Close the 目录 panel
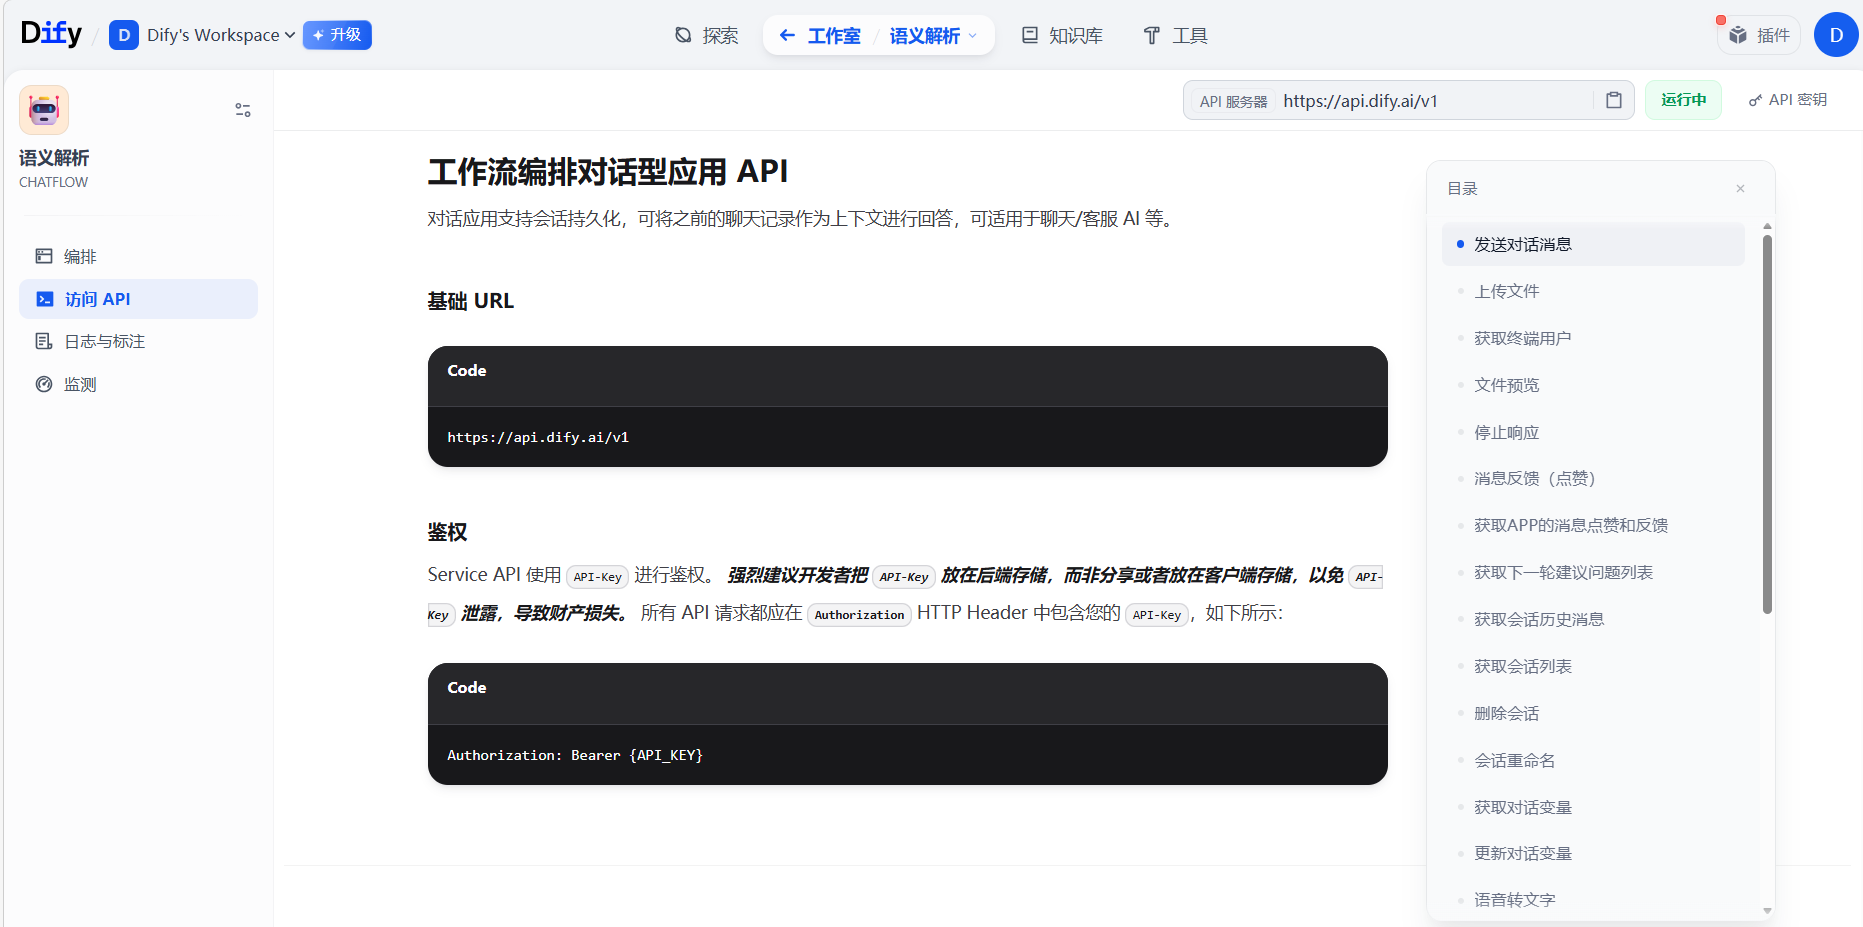This screenshot has height=927, width=1863. click(1740, 188)
